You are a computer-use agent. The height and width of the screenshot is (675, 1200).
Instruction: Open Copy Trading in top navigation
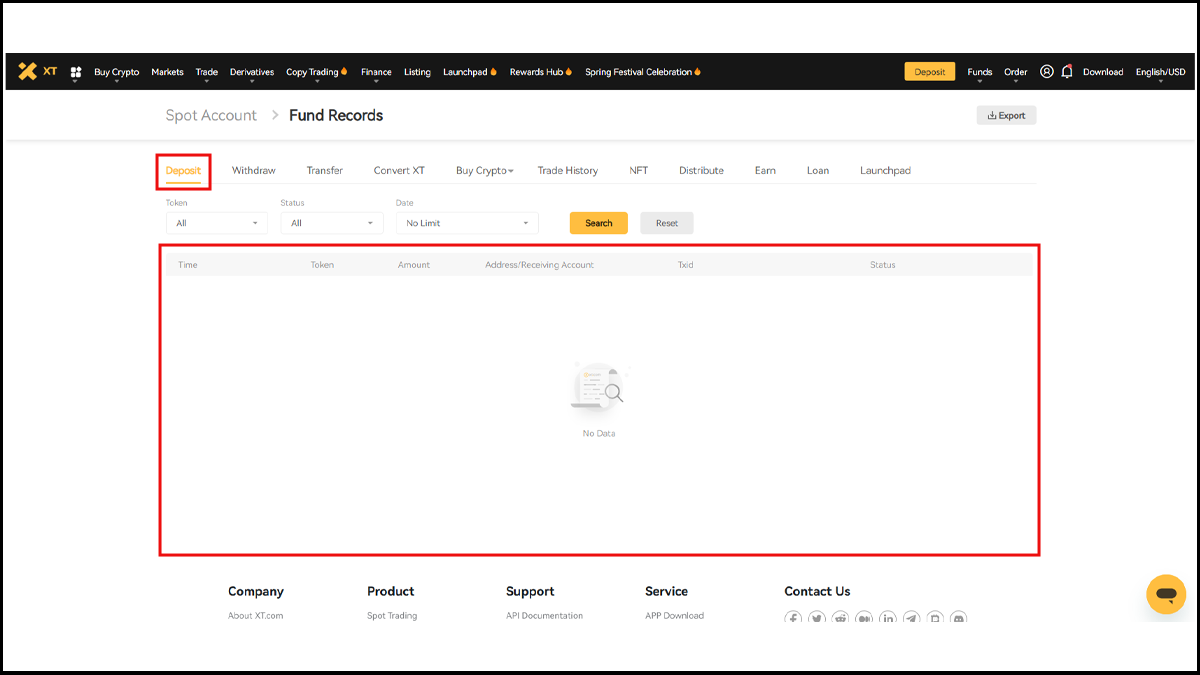pyautogui.click(x=317, y=72)
